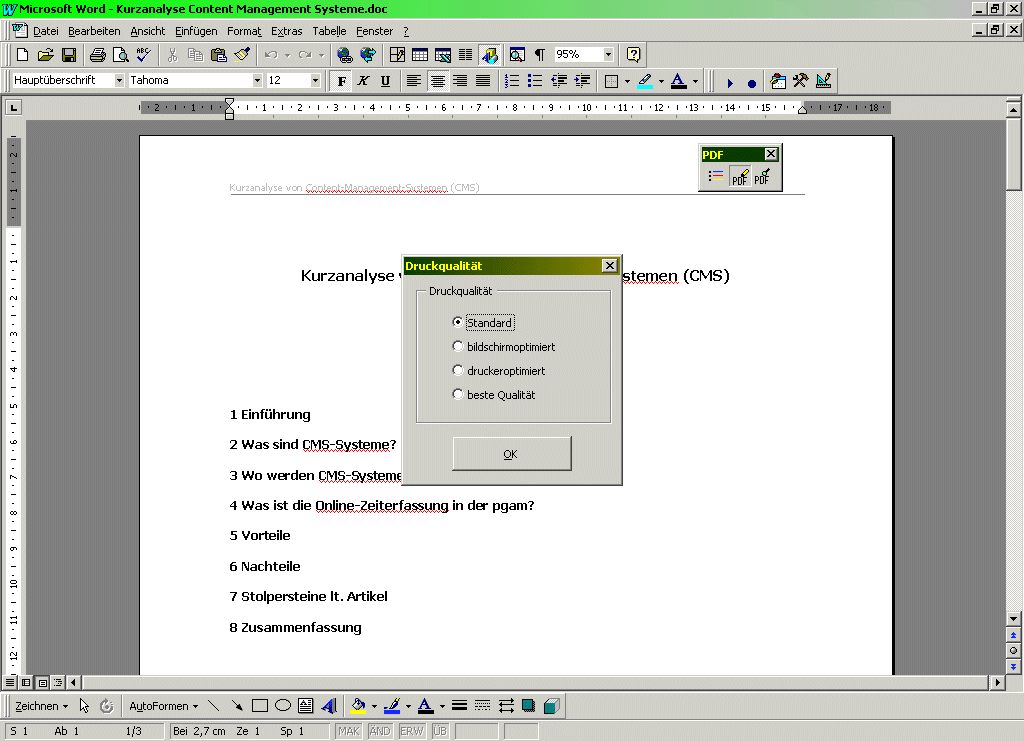Open the Columns layout icon

[466, 55]
